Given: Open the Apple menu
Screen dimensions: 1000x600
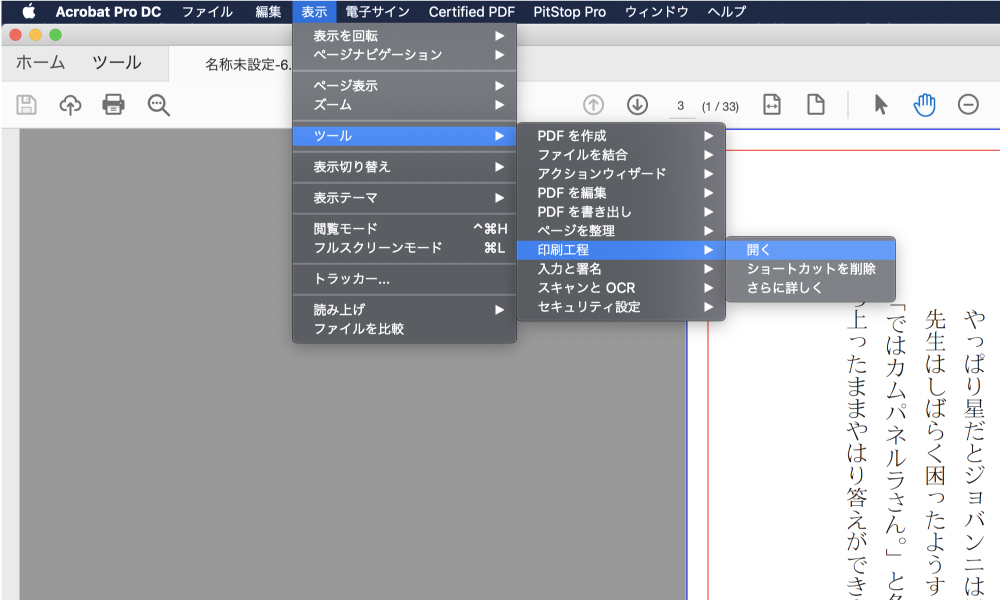Looking at the screenshot, I should point(29,11).
